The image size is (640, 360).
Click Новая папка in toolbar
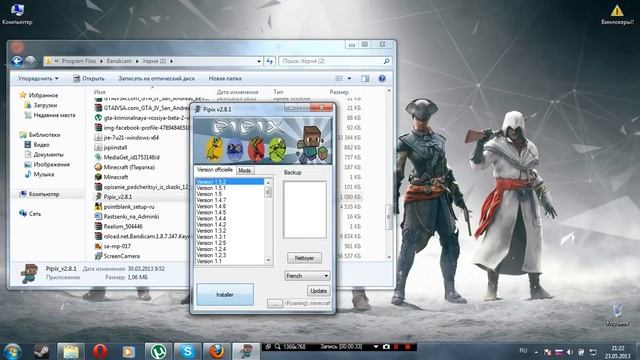coord(225,78)
